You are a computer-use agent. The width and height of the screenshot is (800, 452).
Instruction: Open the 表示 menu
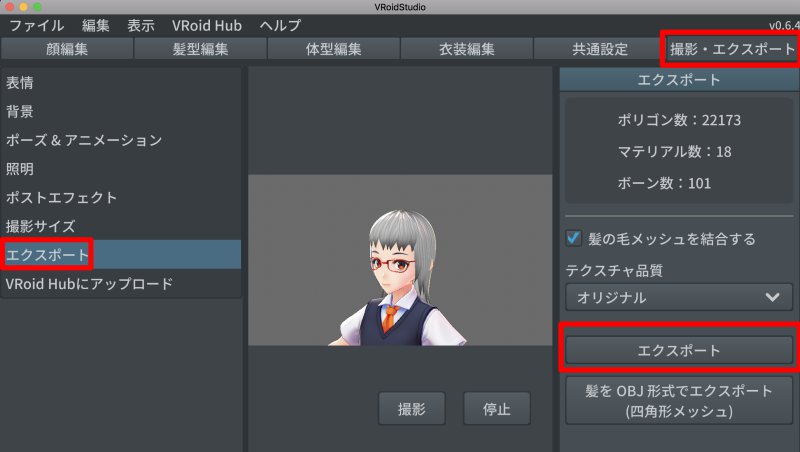click(x=141, y=26)
